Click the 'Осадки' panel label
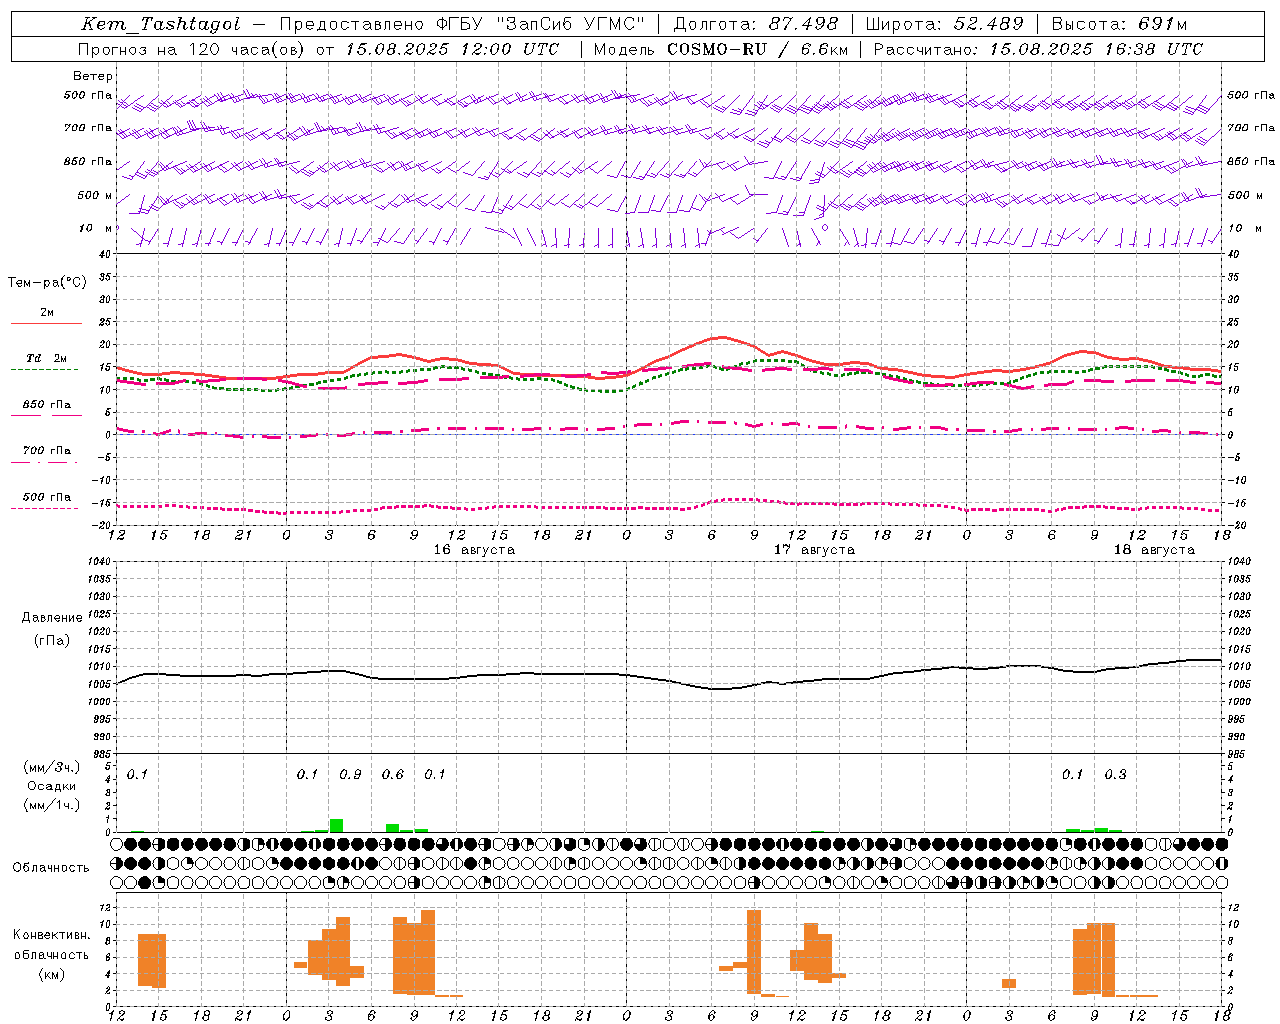Viewport: 1280px width, 1024px height. click(52, 786)
